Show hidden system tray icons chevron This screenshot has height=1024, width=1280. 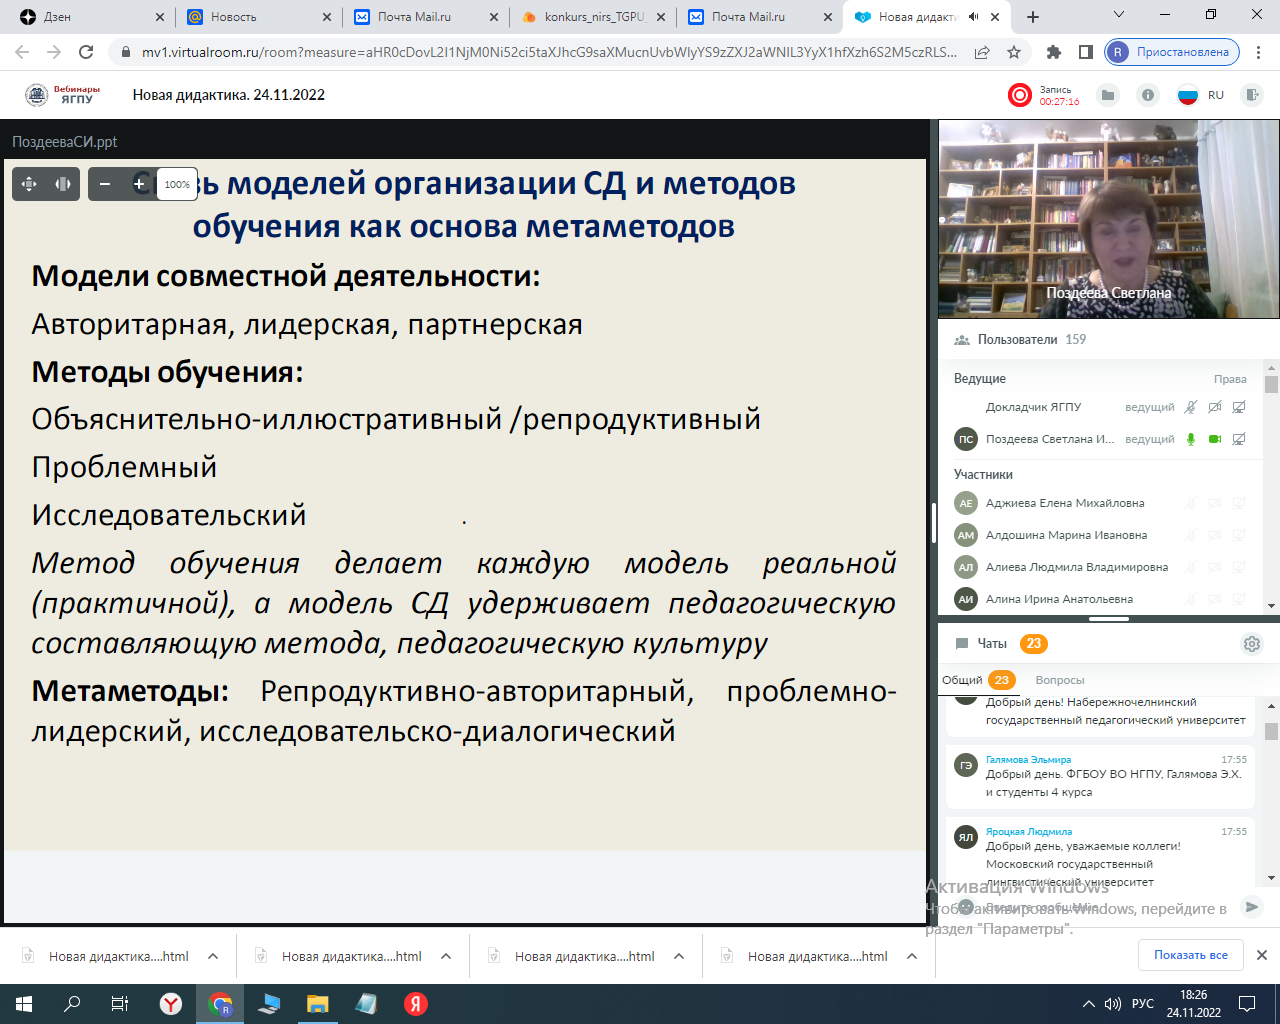[1089, 1004]
